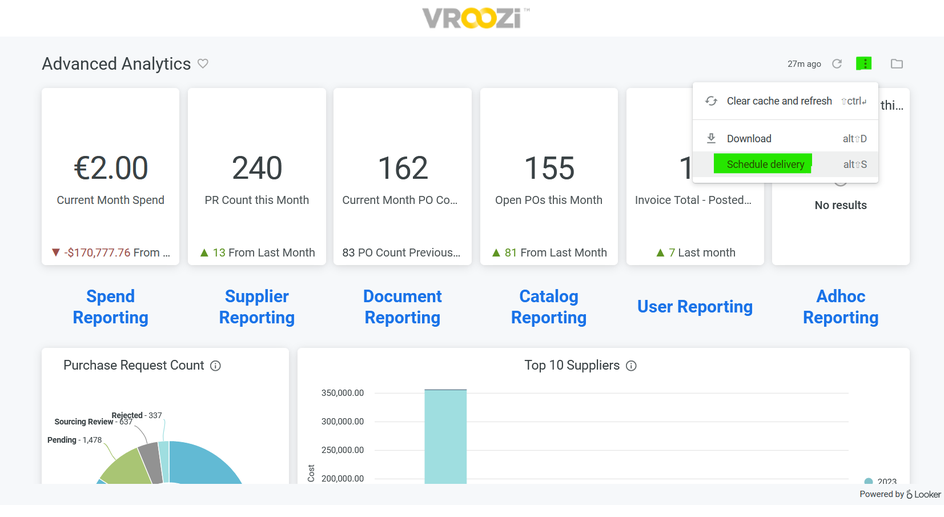Open the folder icon at top right
Image resolution: width=944 pixels, height=517 pixels.
pos(896,64)
